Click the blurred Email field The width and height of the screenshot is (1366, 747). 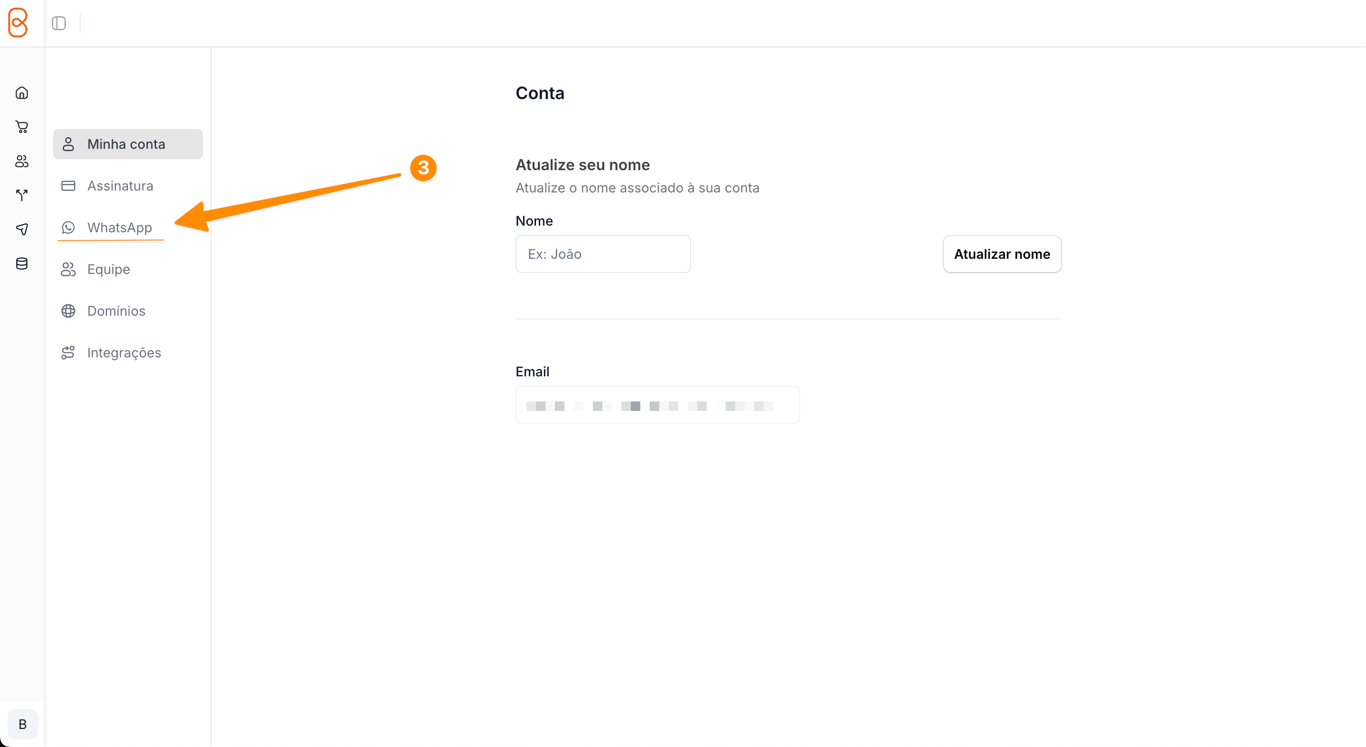pyautogui.click(x=657, y=405)
